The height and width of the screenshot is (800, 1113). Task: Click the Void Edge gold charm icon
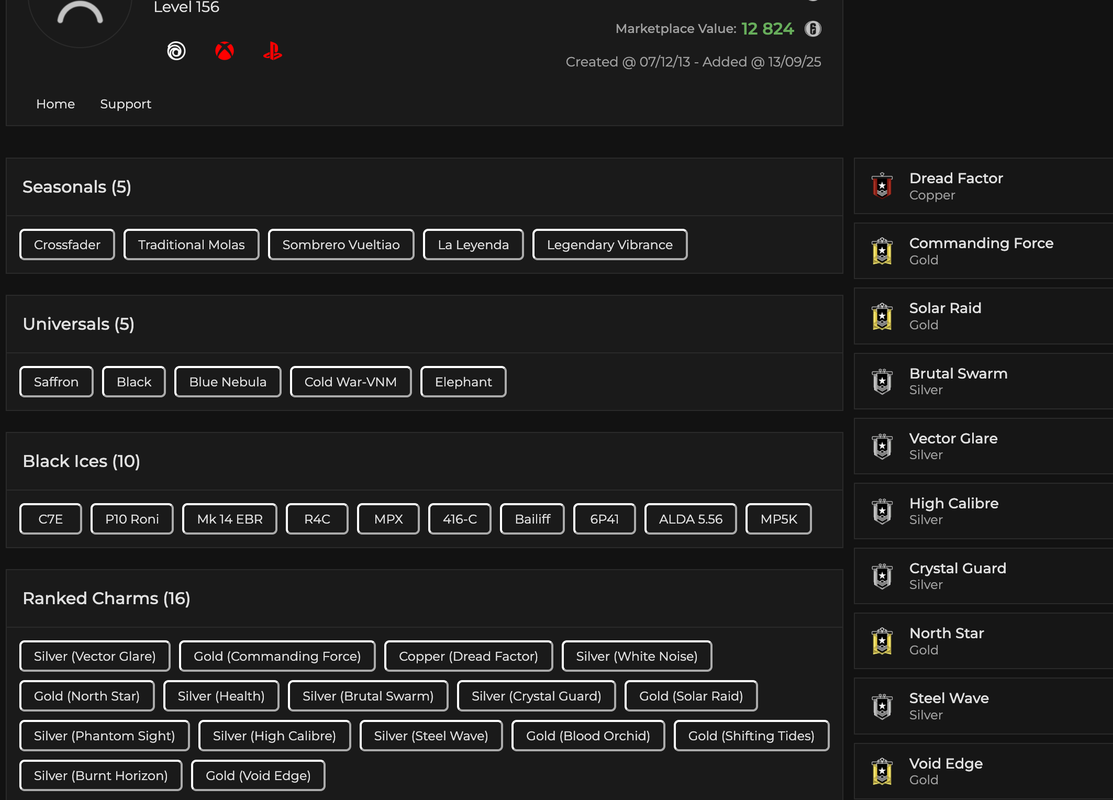pos(882,772)
